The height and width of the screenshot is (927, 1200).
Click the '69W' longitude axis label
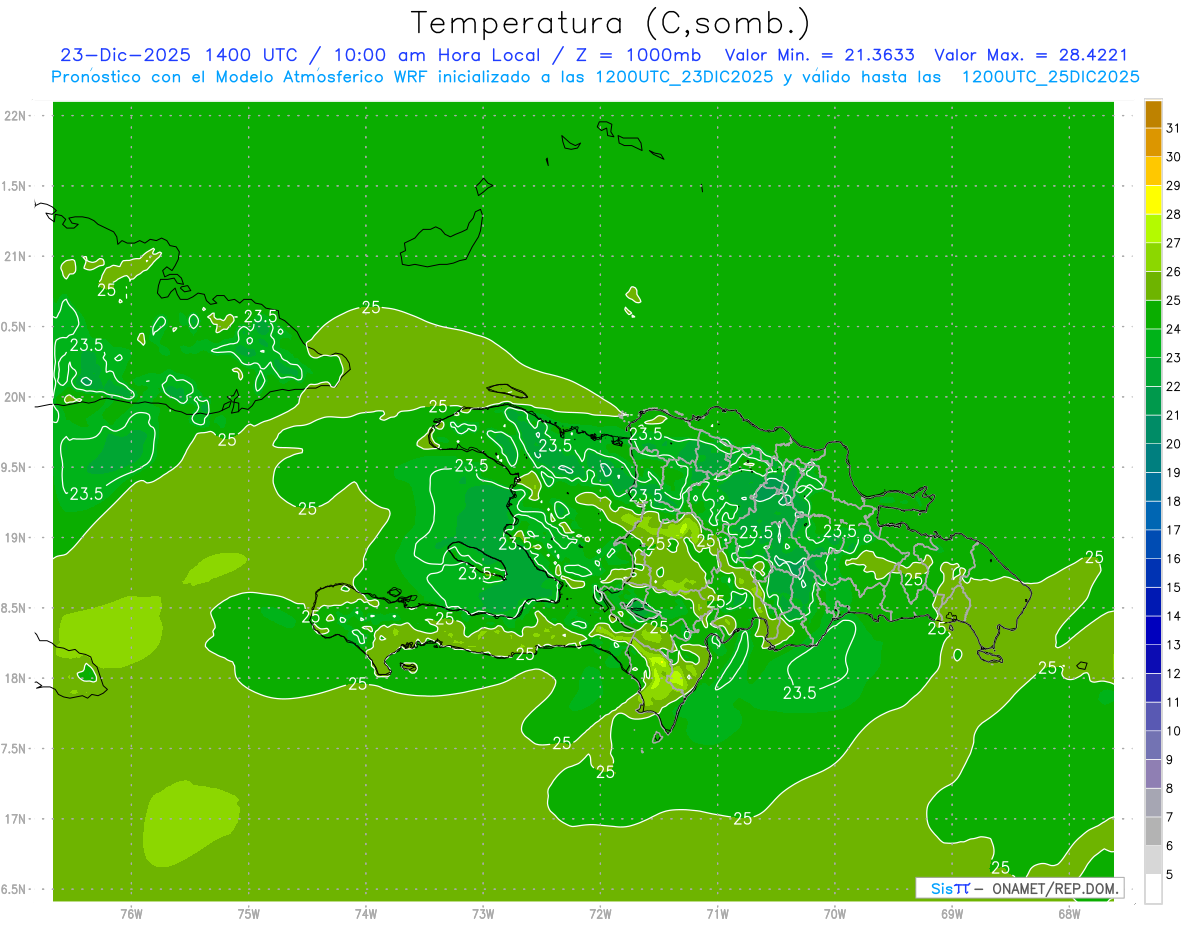click(x=953, y=914)
